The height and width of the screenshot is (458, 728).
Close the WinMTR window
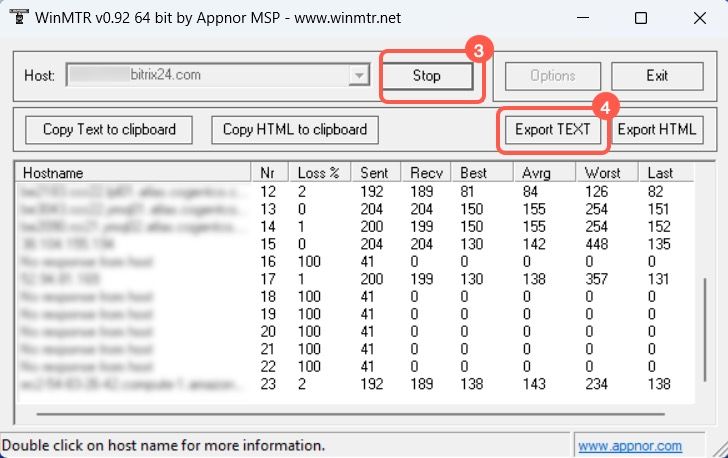[x=700, y=18]
